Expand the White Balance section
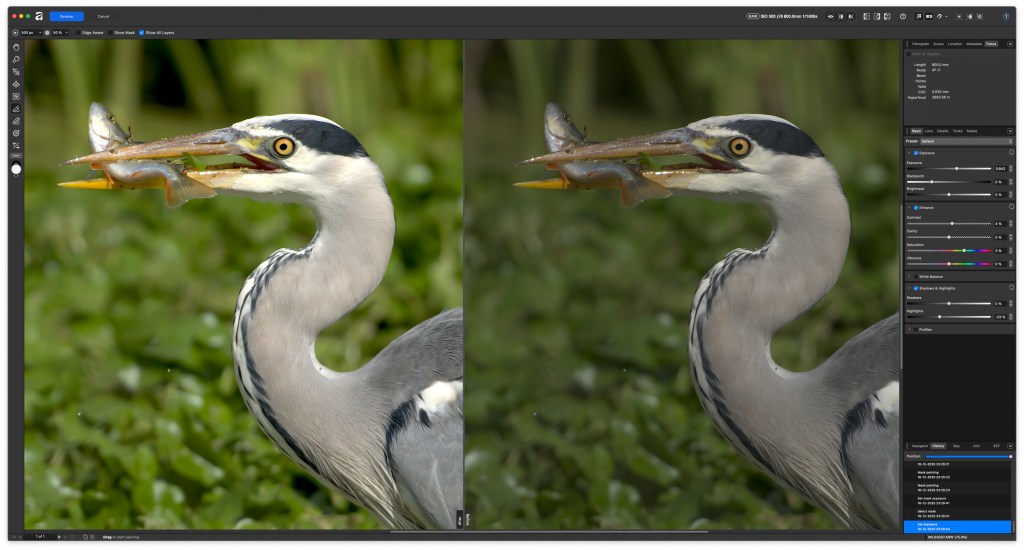The width and height of the screenshot is (1024, 550). 909,277
